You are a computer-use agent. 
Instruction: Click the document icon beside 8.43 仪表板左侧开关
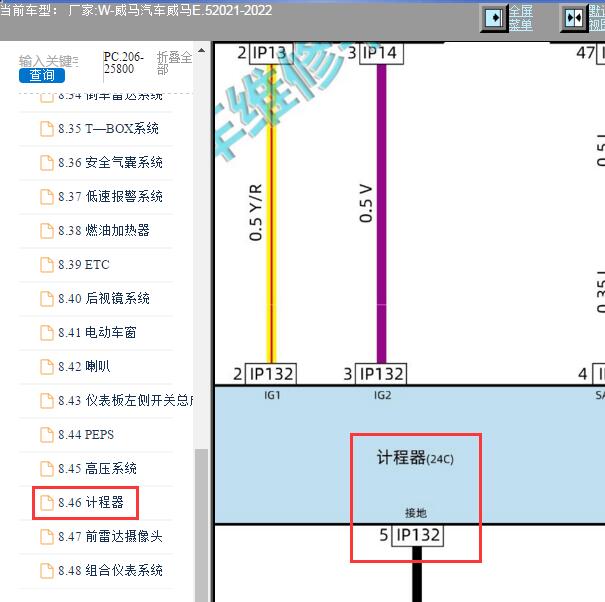point(47,401)
